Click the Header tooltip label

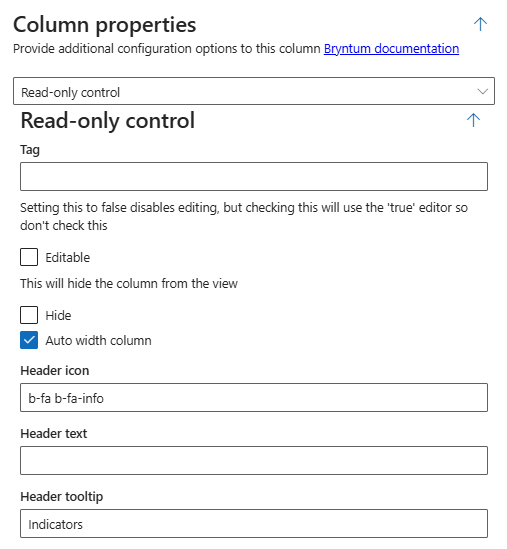click(62, 496)
